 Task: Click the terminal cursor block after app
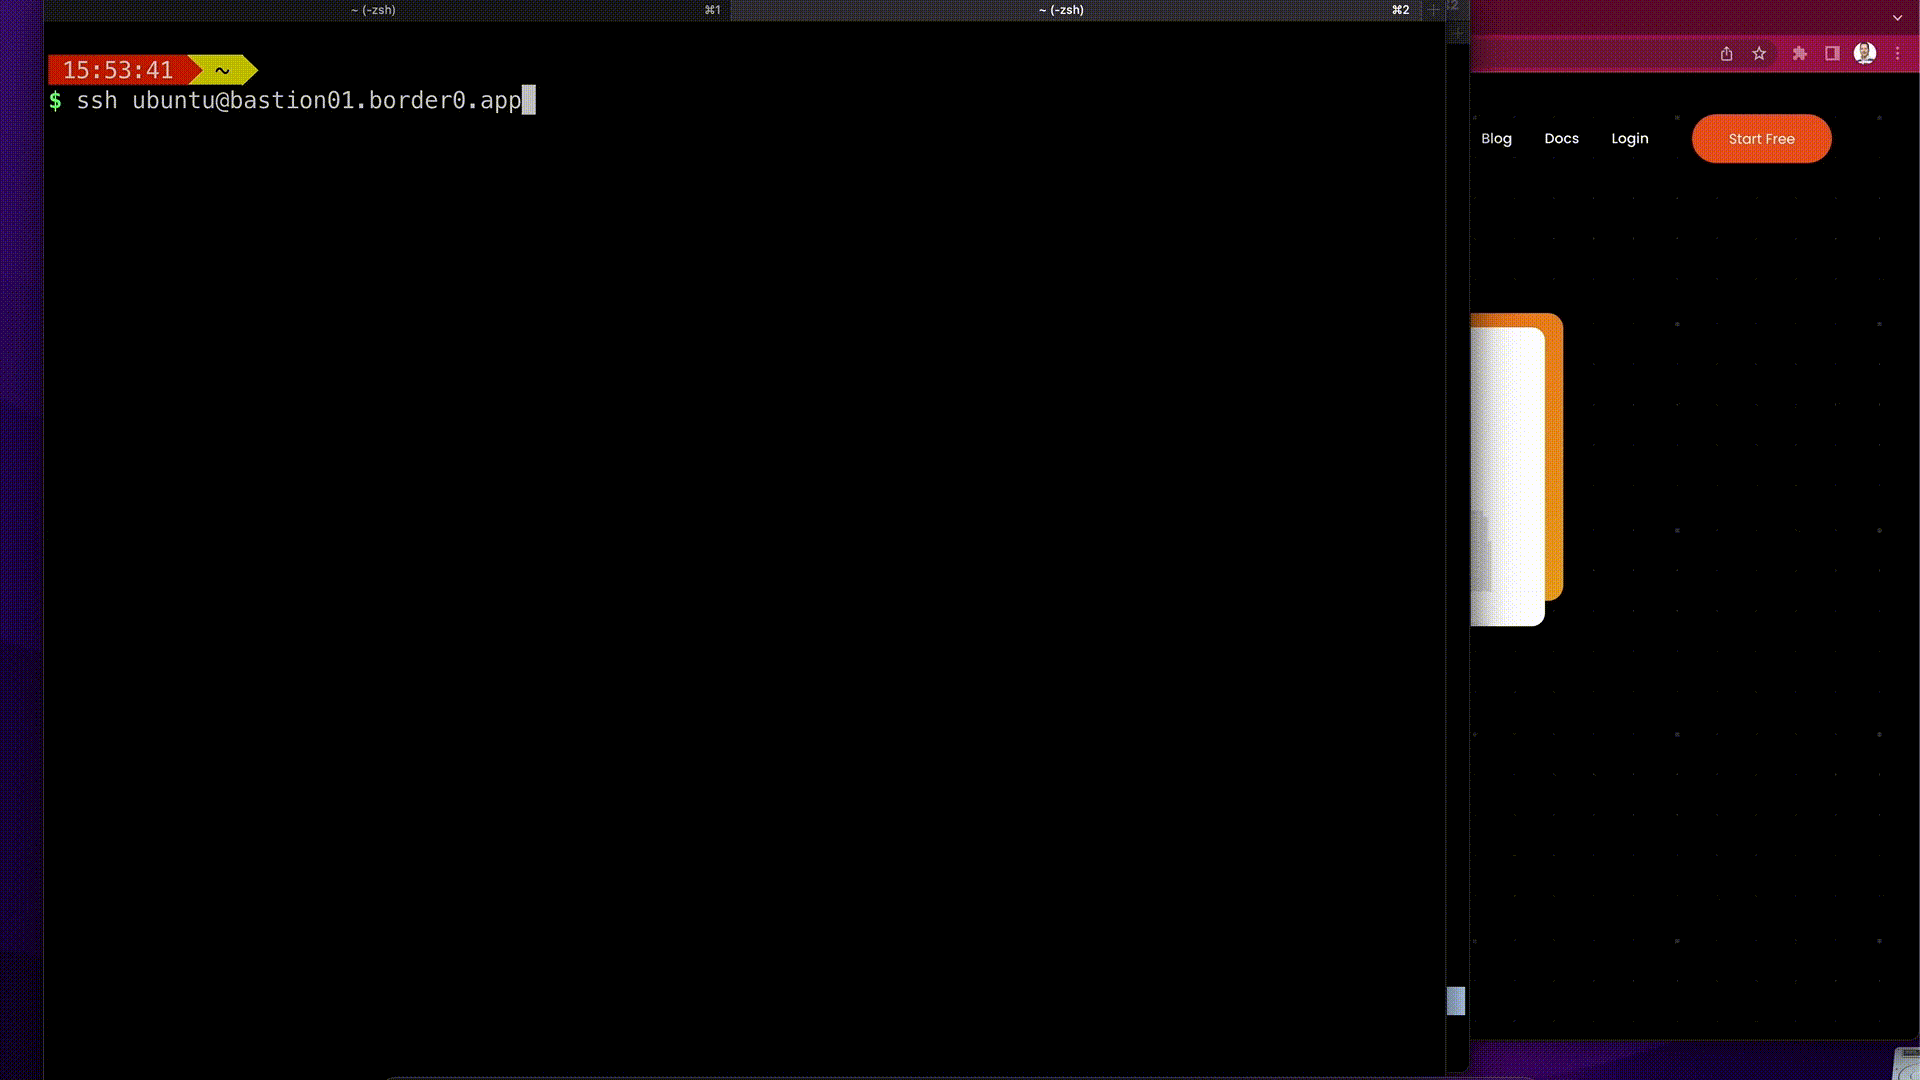tap(529, 101)
